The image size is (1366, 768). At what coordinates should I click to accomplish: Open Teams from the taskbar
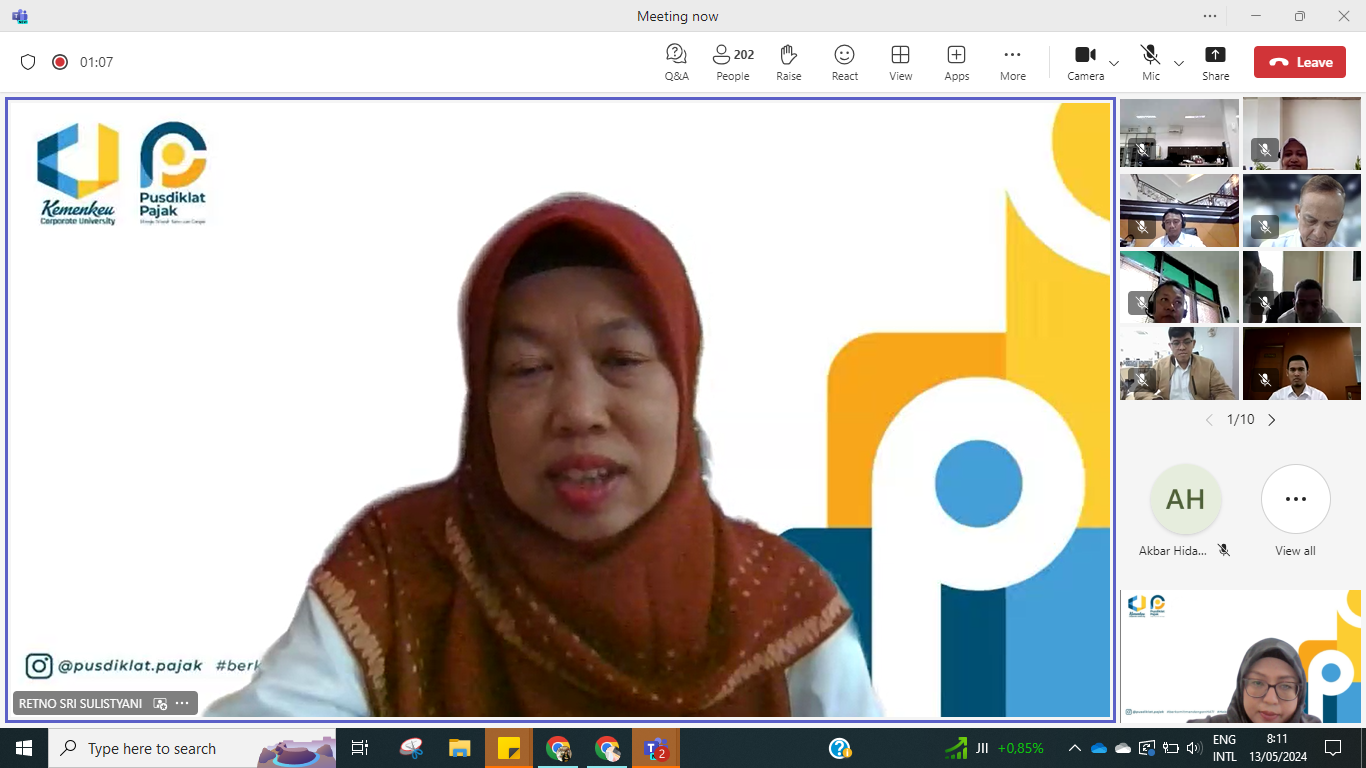click(x=656, y=747)
